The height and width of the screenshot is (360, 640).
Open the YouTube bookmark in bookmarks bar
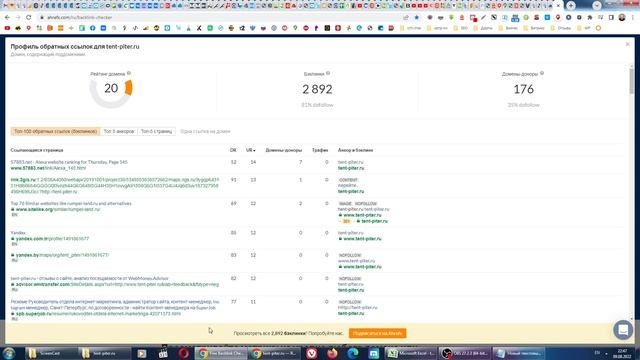click(x=7, y=28)
